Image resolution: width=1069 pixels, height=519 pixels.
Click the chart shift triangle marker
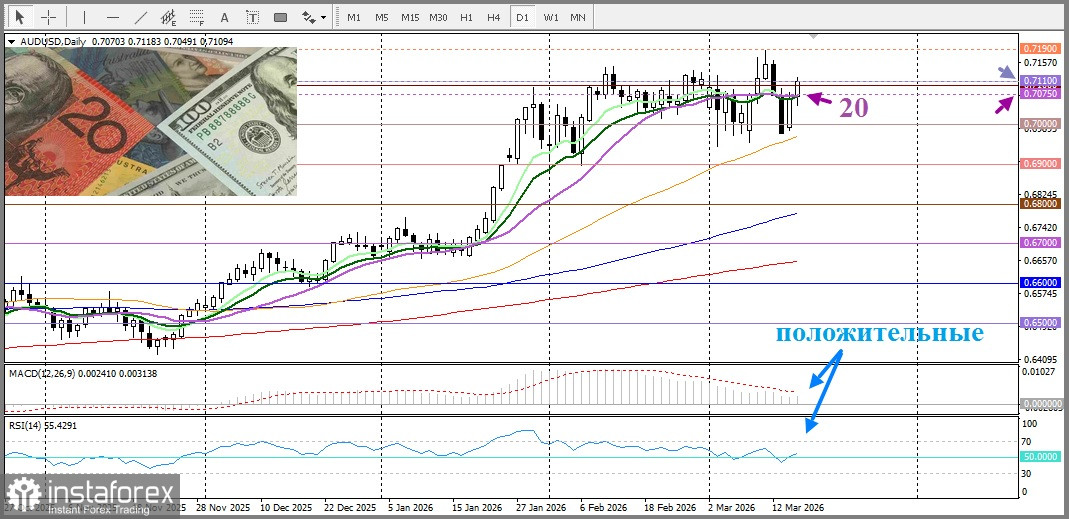pos(813,36)
